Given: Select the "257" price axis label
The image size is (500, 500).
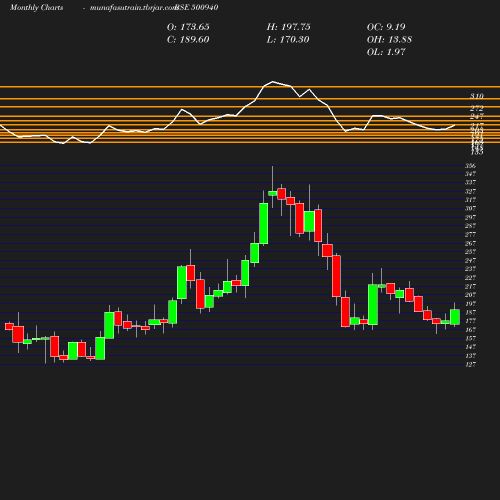Looking at the screenshot, I should (470, 252).
